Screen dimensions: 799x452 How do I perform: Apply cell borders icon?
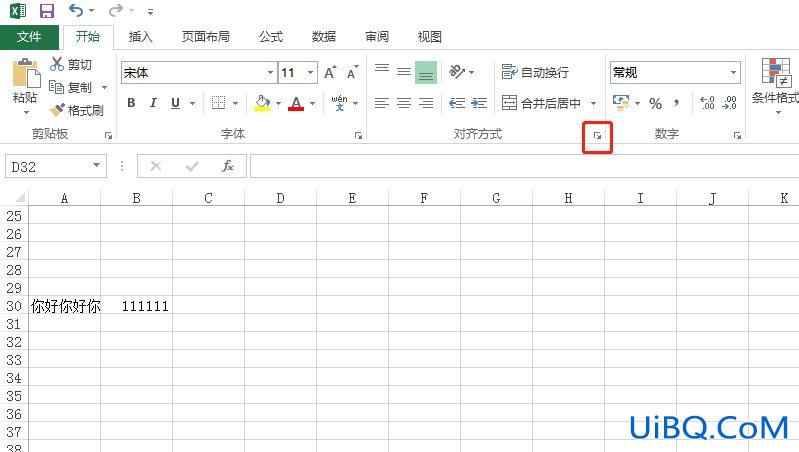[x=219, y=103]
